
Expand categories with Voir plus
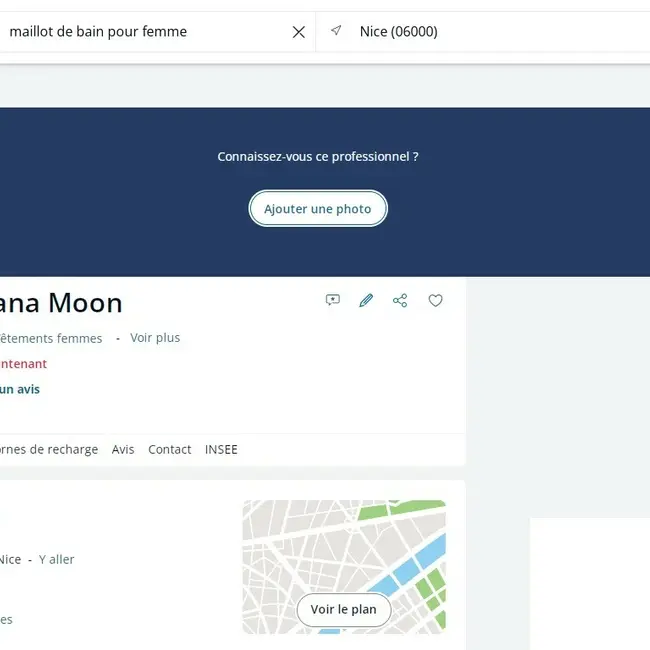(x=155, y=338)
